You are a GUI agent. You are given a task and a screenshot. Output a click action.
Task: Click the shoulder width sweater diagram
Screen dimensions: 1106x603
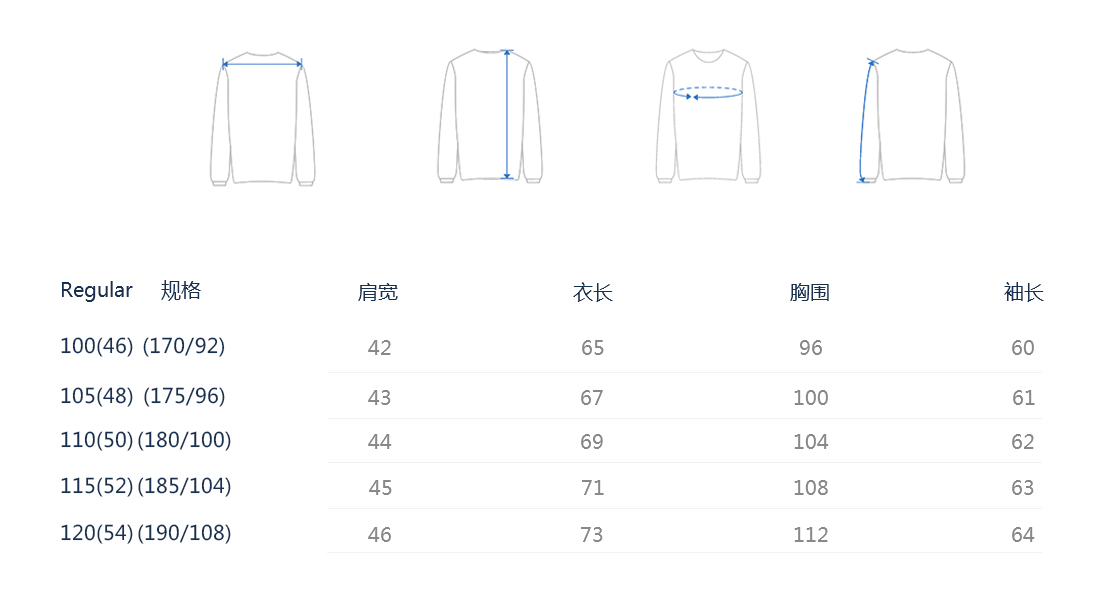tap(262, 118)
